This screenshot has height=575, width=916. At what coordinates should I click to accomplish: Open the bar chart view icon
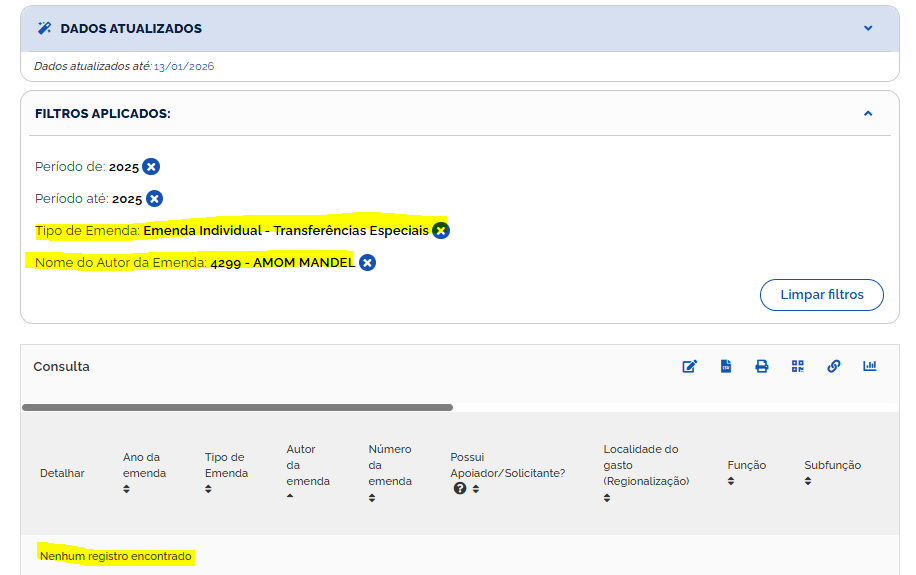(870, 367)
